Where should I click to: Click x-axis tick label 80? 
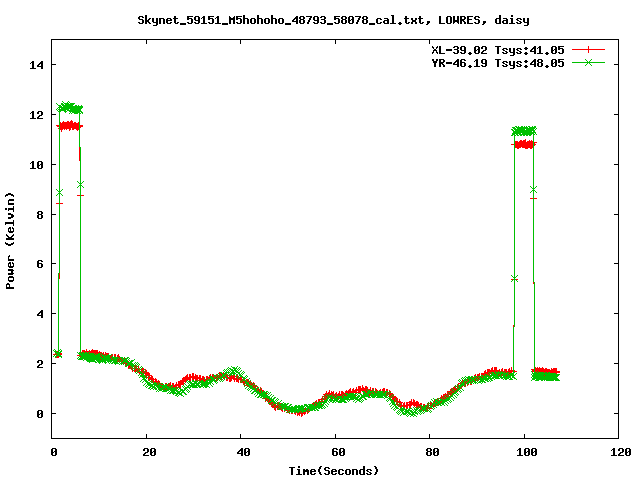[x=432, y=452]
